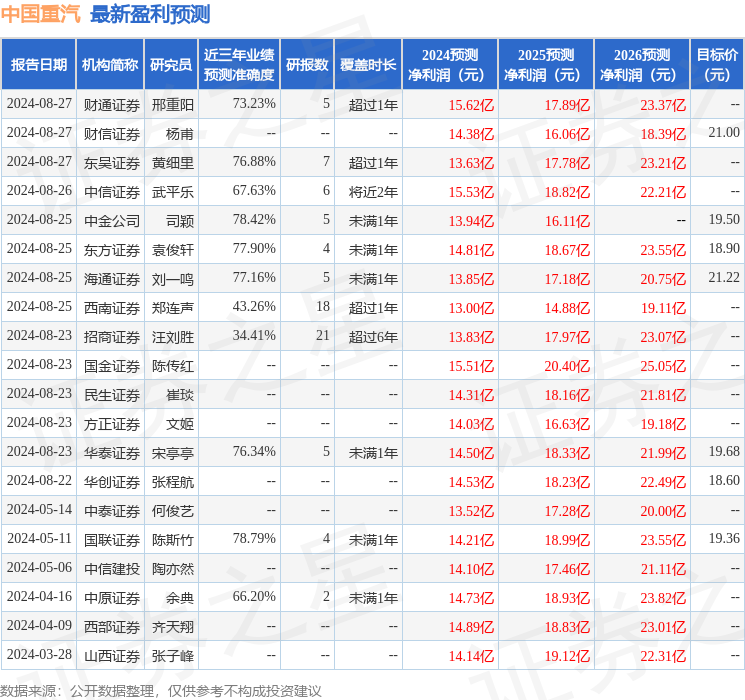Click the 研报数 column header

coord(307,65)
